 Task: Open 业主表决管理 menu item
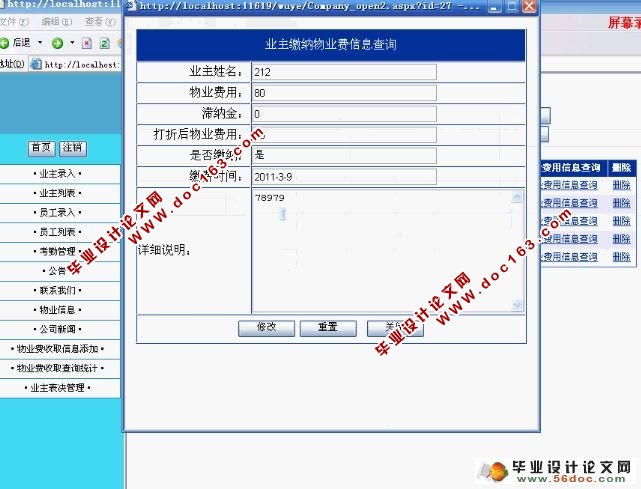coord(58,388)
